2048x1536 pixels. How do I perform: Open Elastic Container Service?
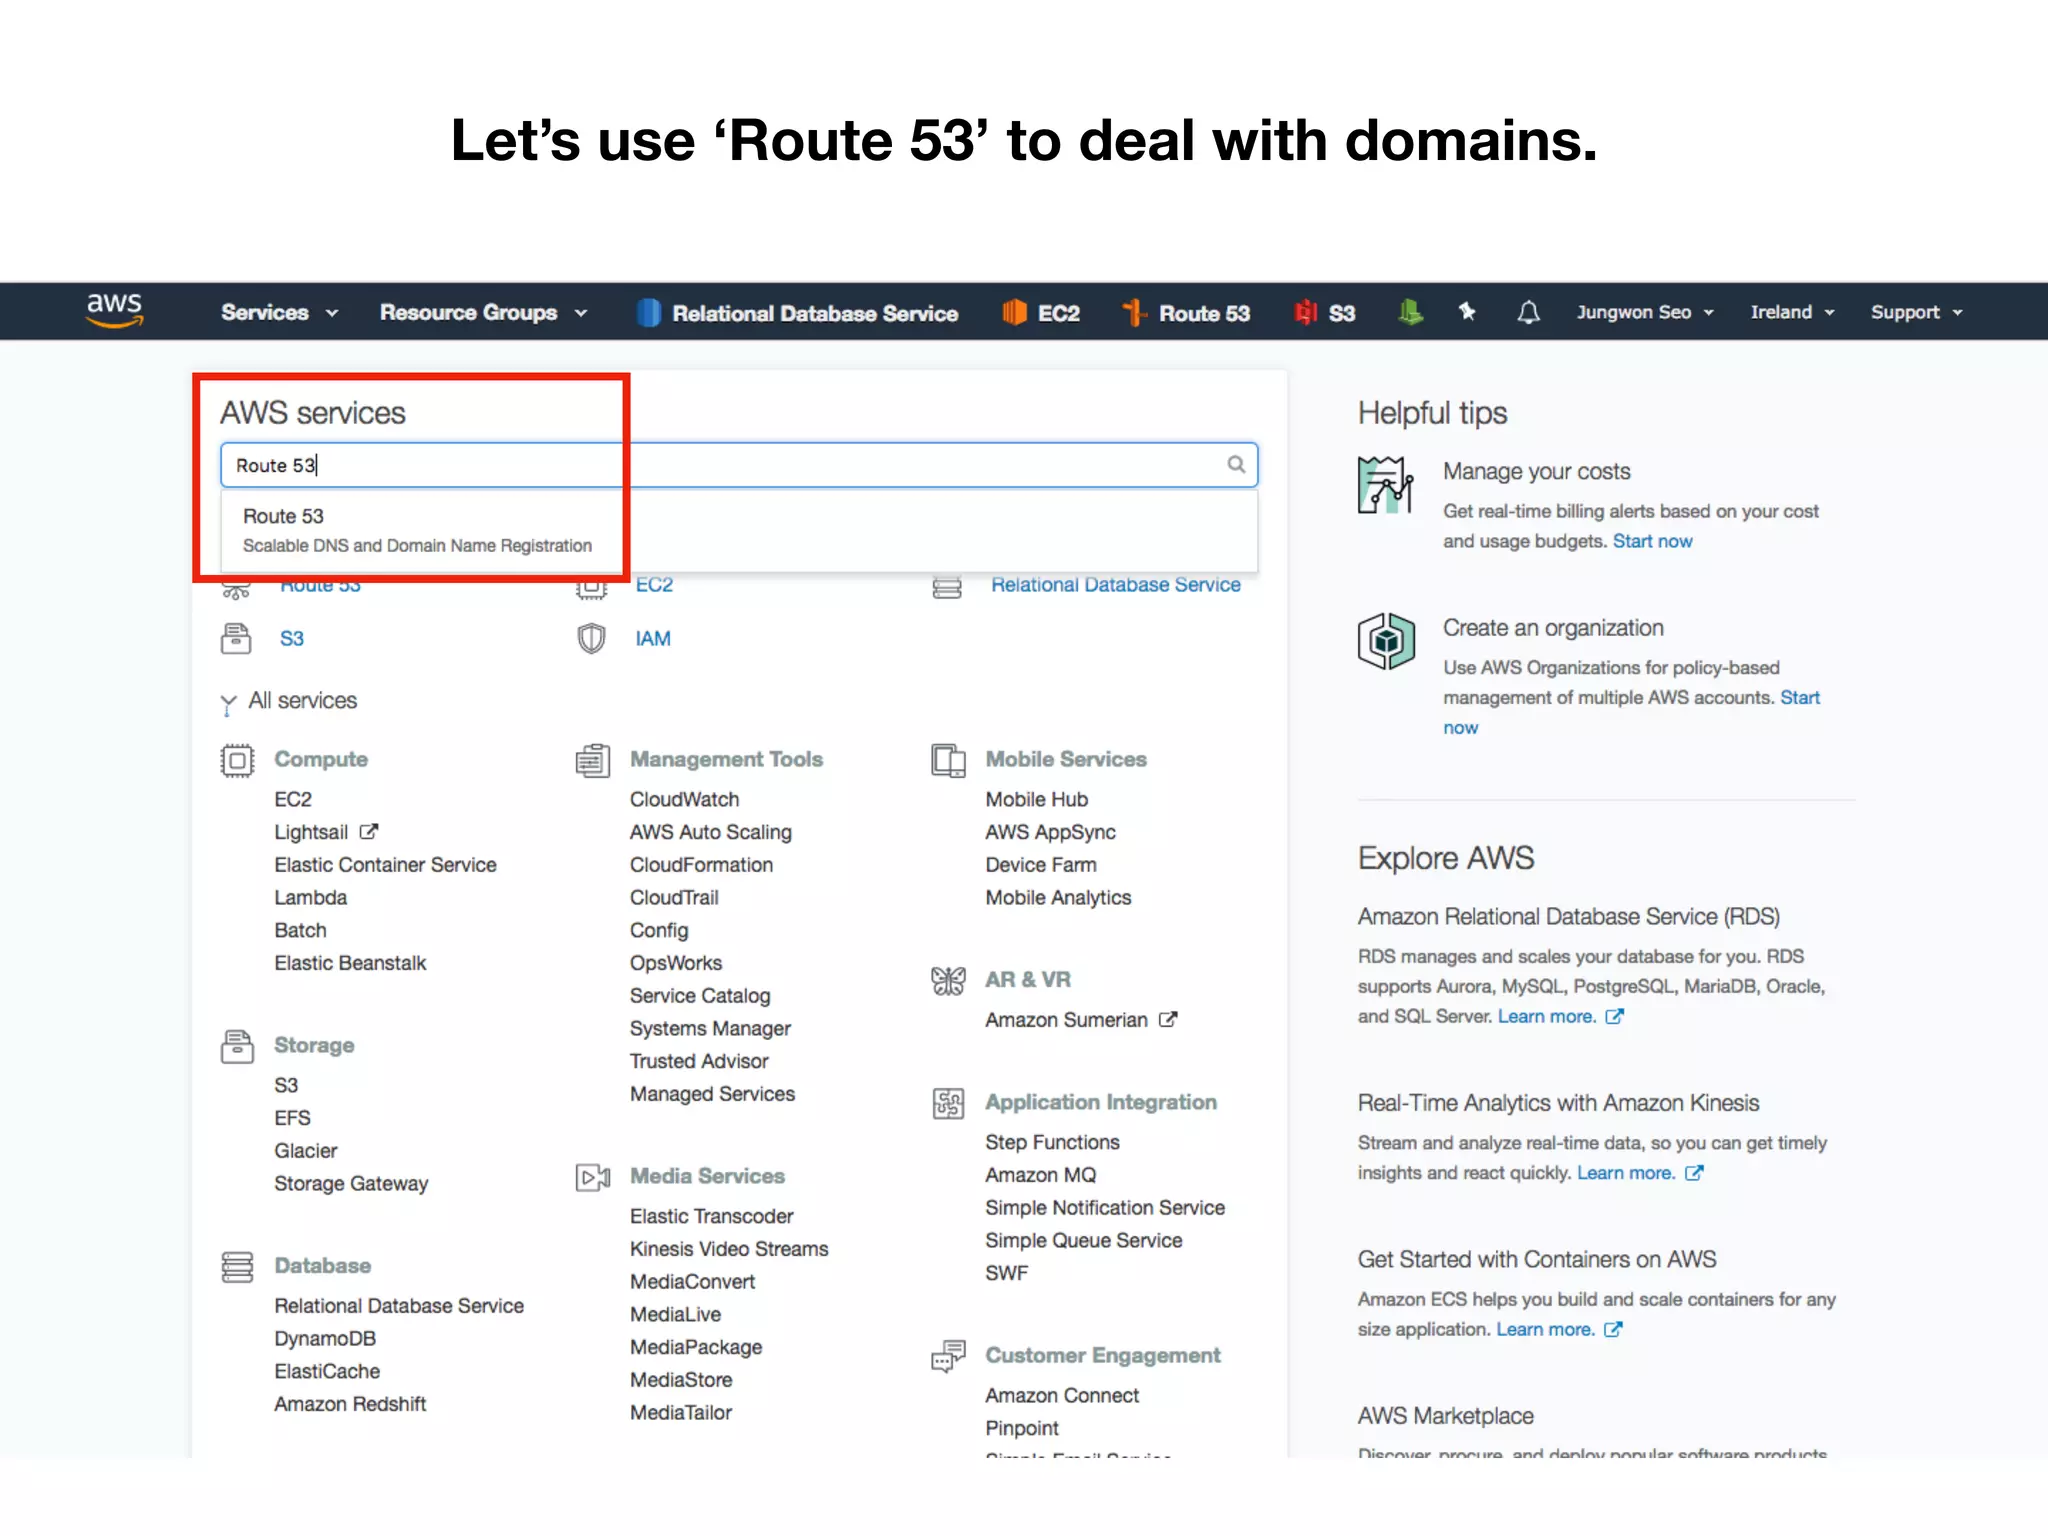pyautogui.click(x=385, y=865)
